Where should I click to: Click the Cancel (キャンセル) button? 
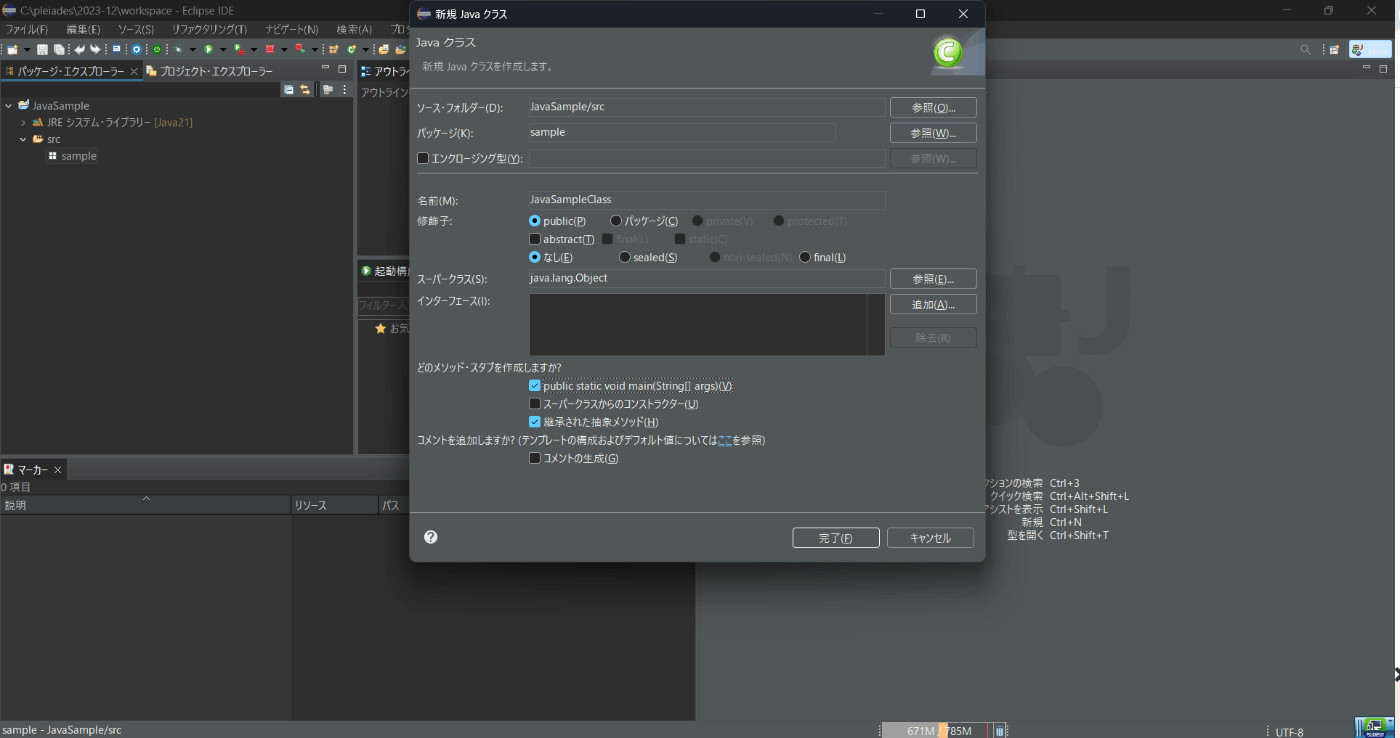point(930,538)
